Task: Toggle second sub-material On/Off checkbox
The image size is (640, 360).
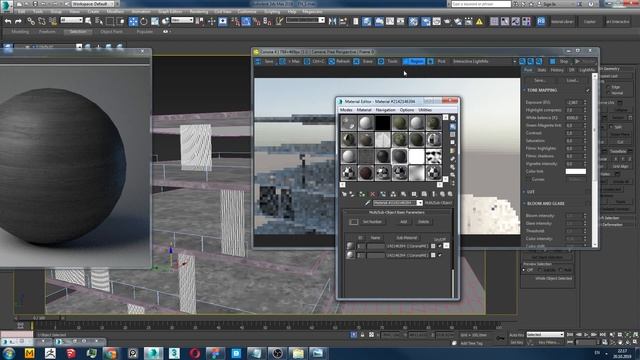Action: click(440, 255)
